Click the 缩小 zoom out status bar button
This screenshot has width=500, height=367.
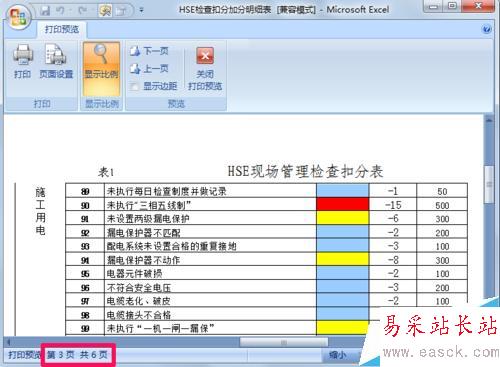337,355
